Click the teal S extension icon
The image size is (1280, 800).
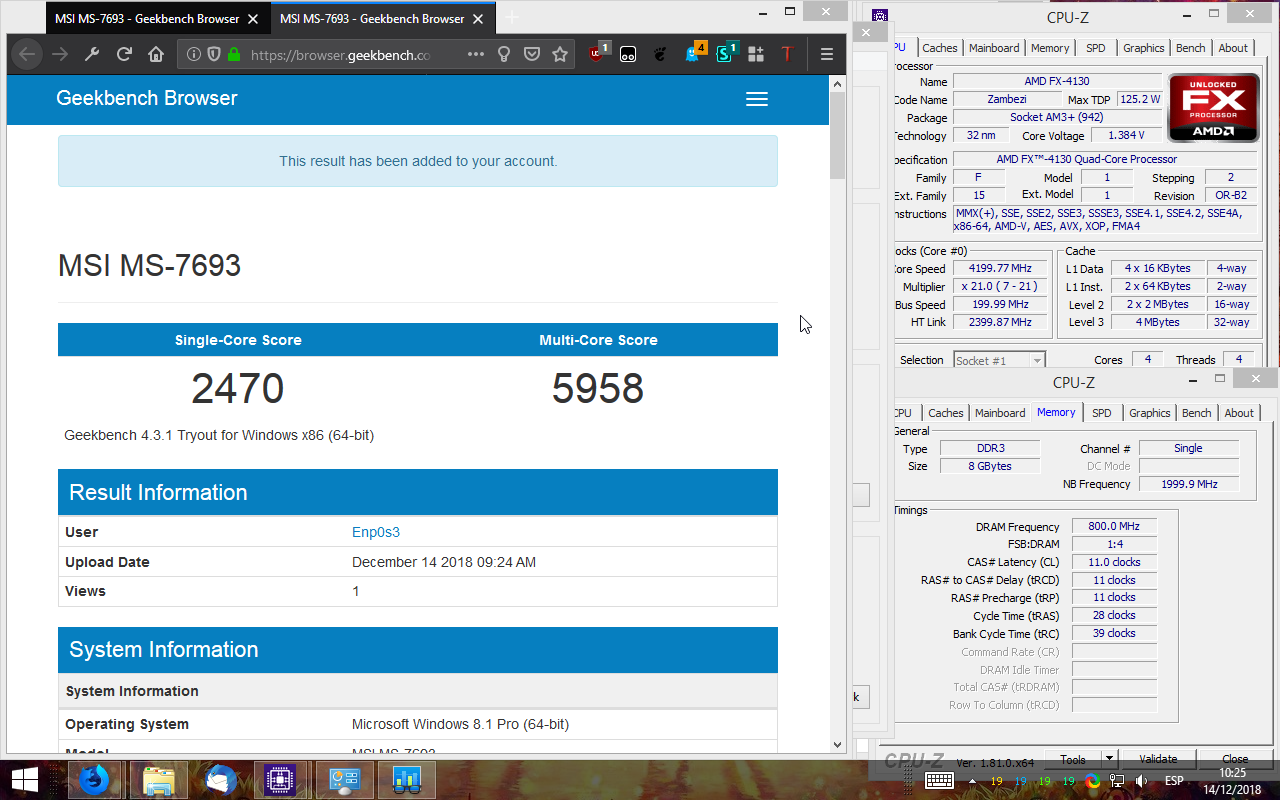pyautogui.click(x=726, y=53)
